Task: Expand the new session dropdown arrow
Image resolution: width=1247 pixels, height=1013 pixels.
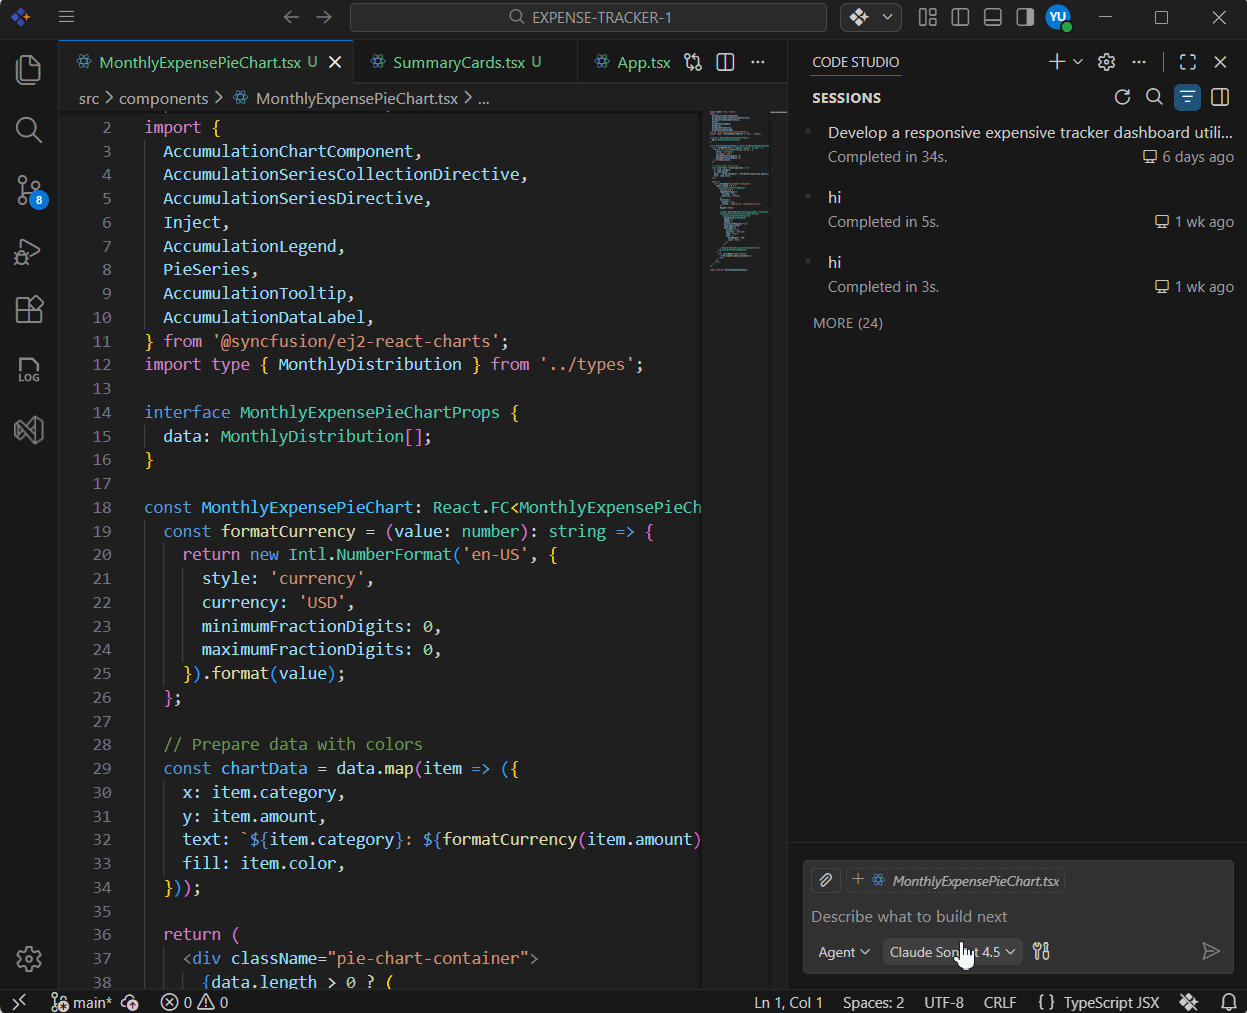Action: pos(1078,62)
